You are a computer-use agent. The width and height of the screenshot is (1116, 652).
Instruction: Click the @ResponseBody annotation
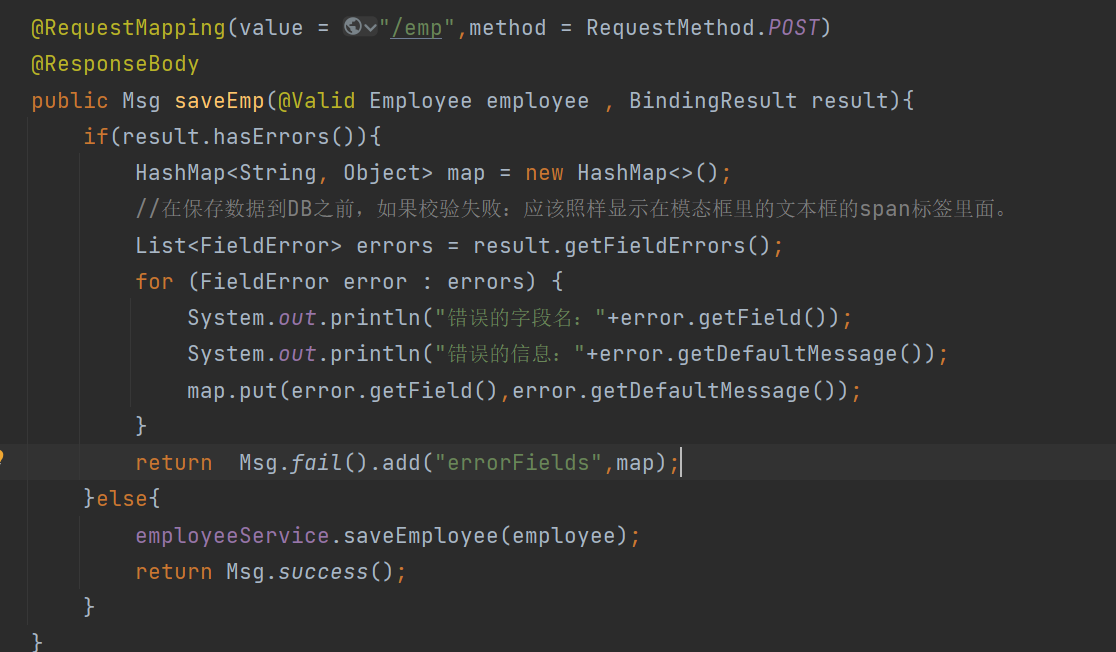click(115, 64)
